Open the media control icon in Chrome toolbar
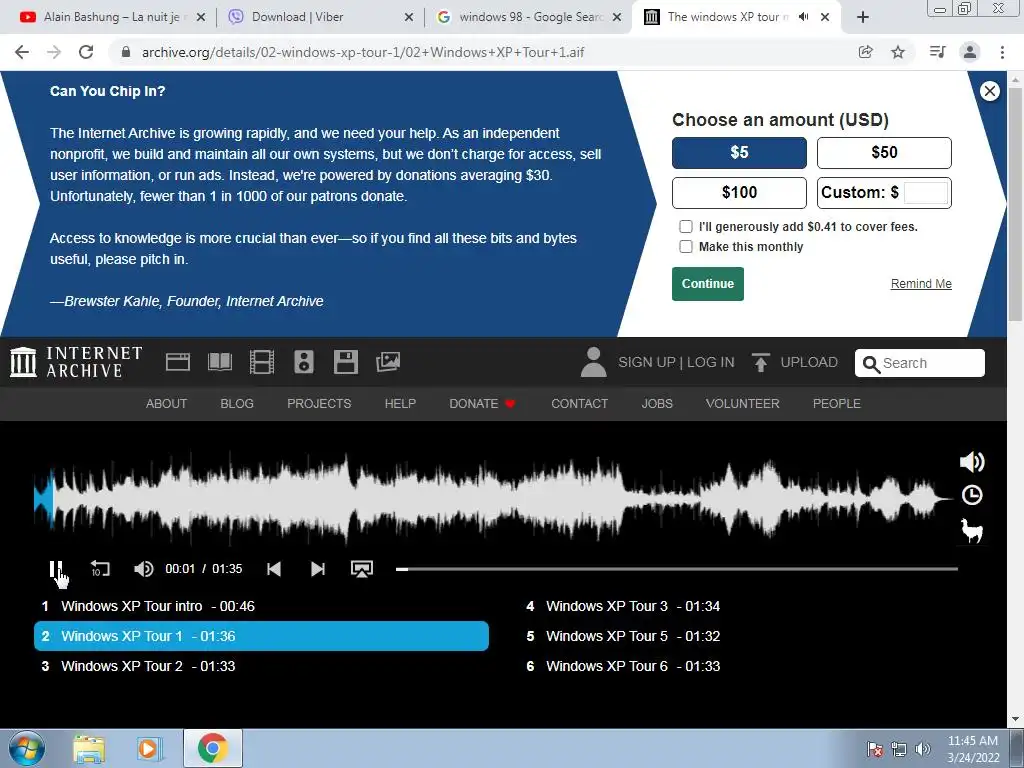Viewport: 1024px width, 768px height. (937, 52)
